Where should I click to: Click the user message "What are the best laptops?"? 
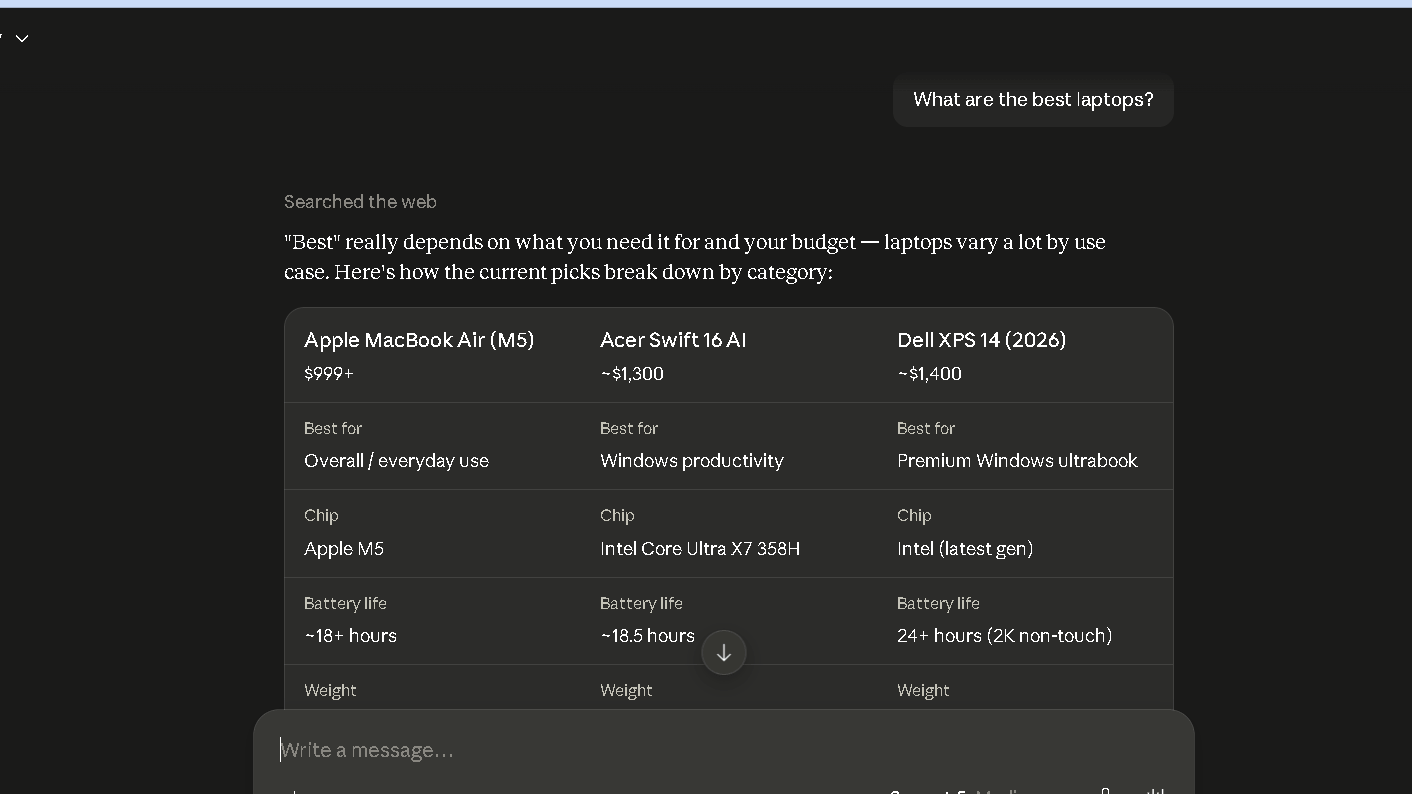1033,100
